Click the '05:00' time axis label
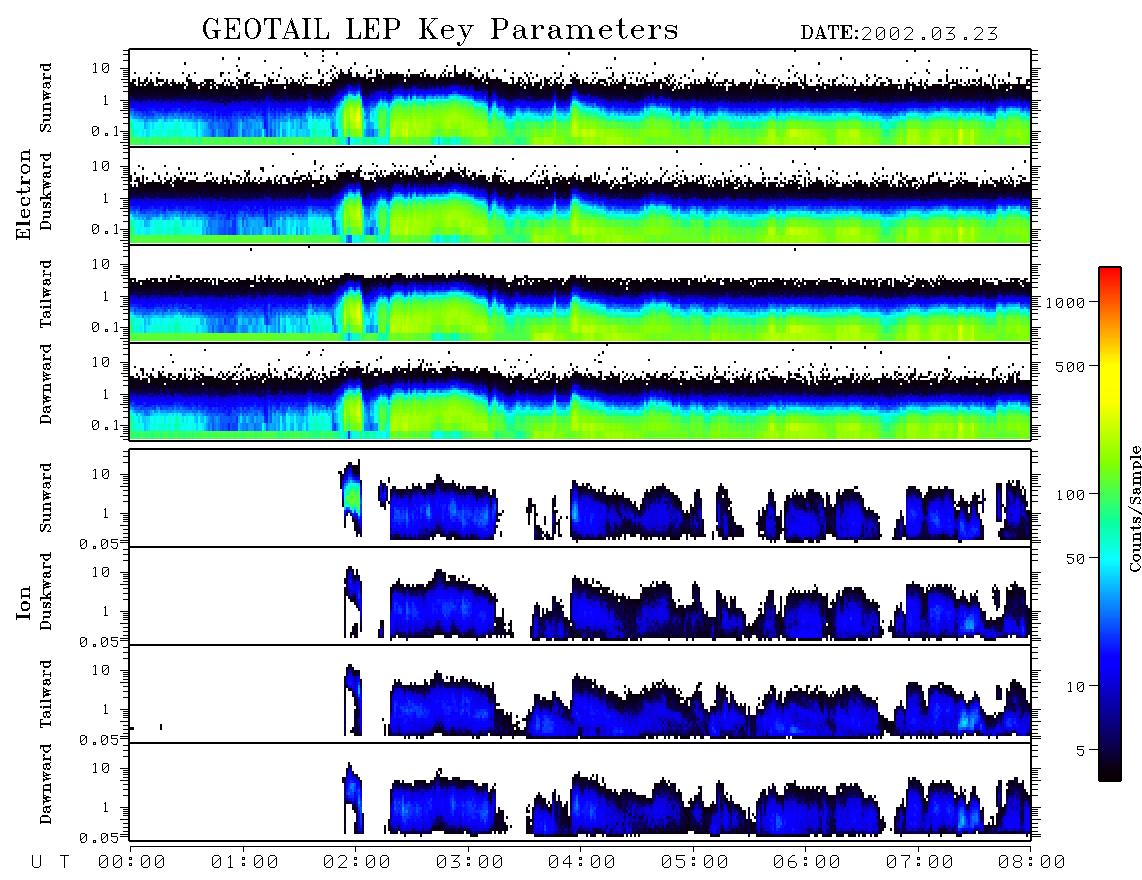Viewport: 1142px width, 880px height. pos(695,862)
